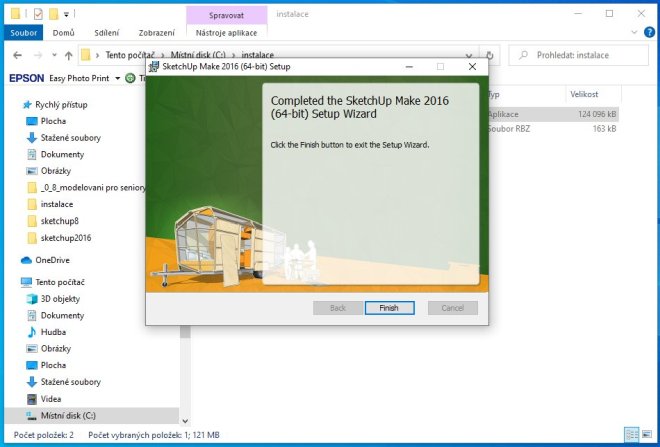Screen dimensions: 660x447
Task: Click the EPSON logo on toolbar
Action: point(27,78)
